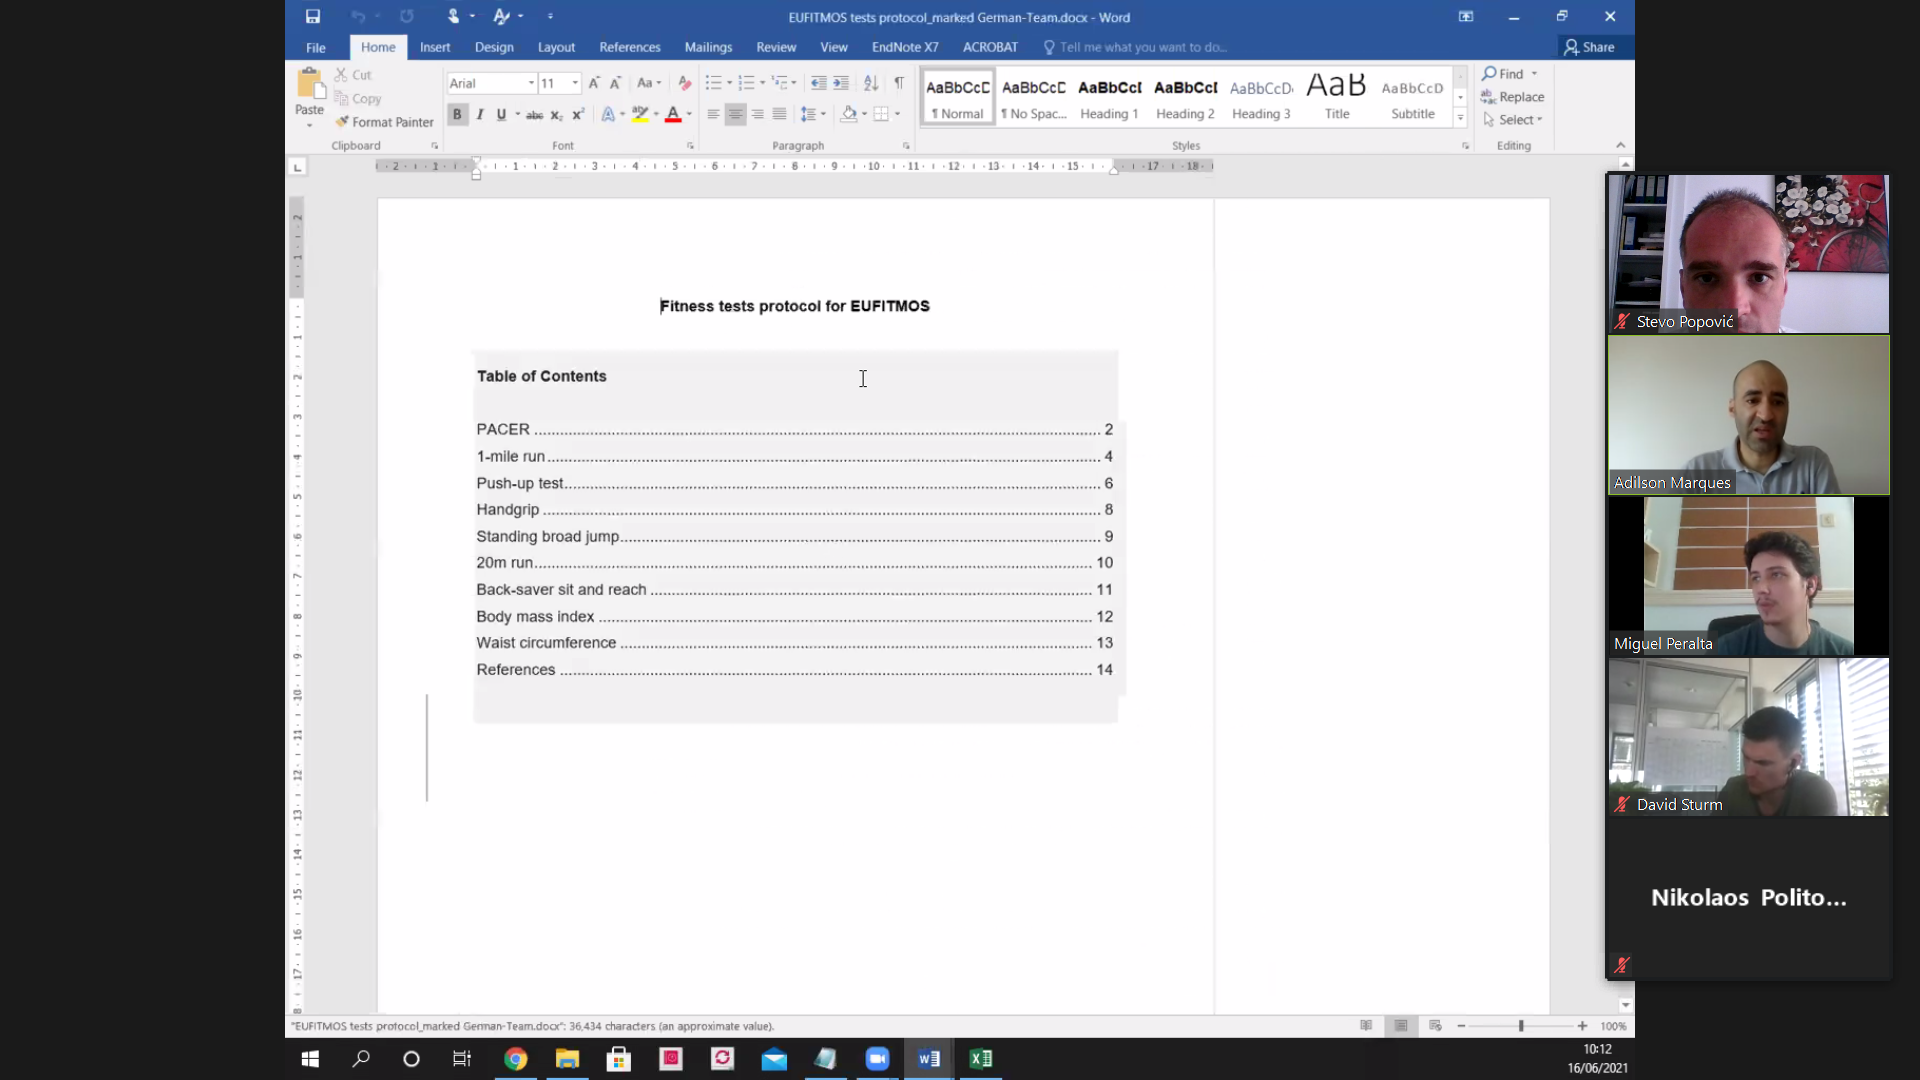Image resolution: width=1920 pixels, height=1080 pixels.
Task: Open File Explorer from the taskbar
Action: [567, 1058]
